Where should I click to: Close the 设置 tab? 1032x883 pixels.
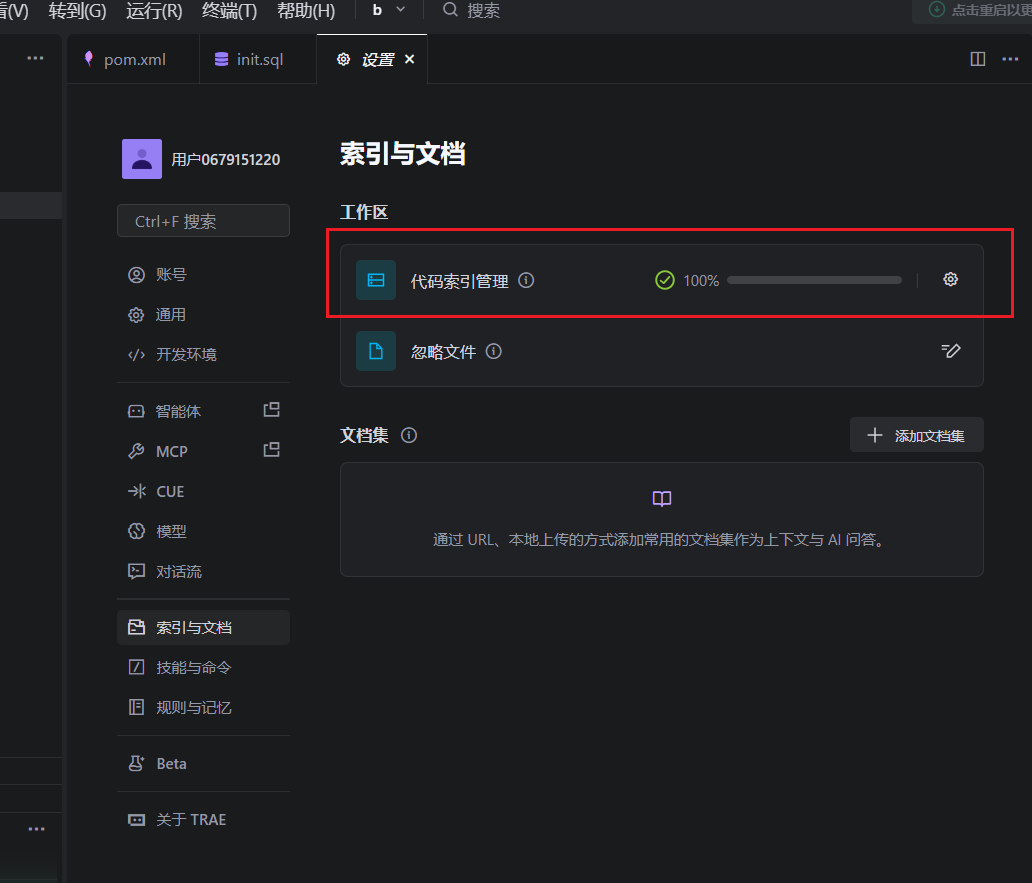[409, 59]
